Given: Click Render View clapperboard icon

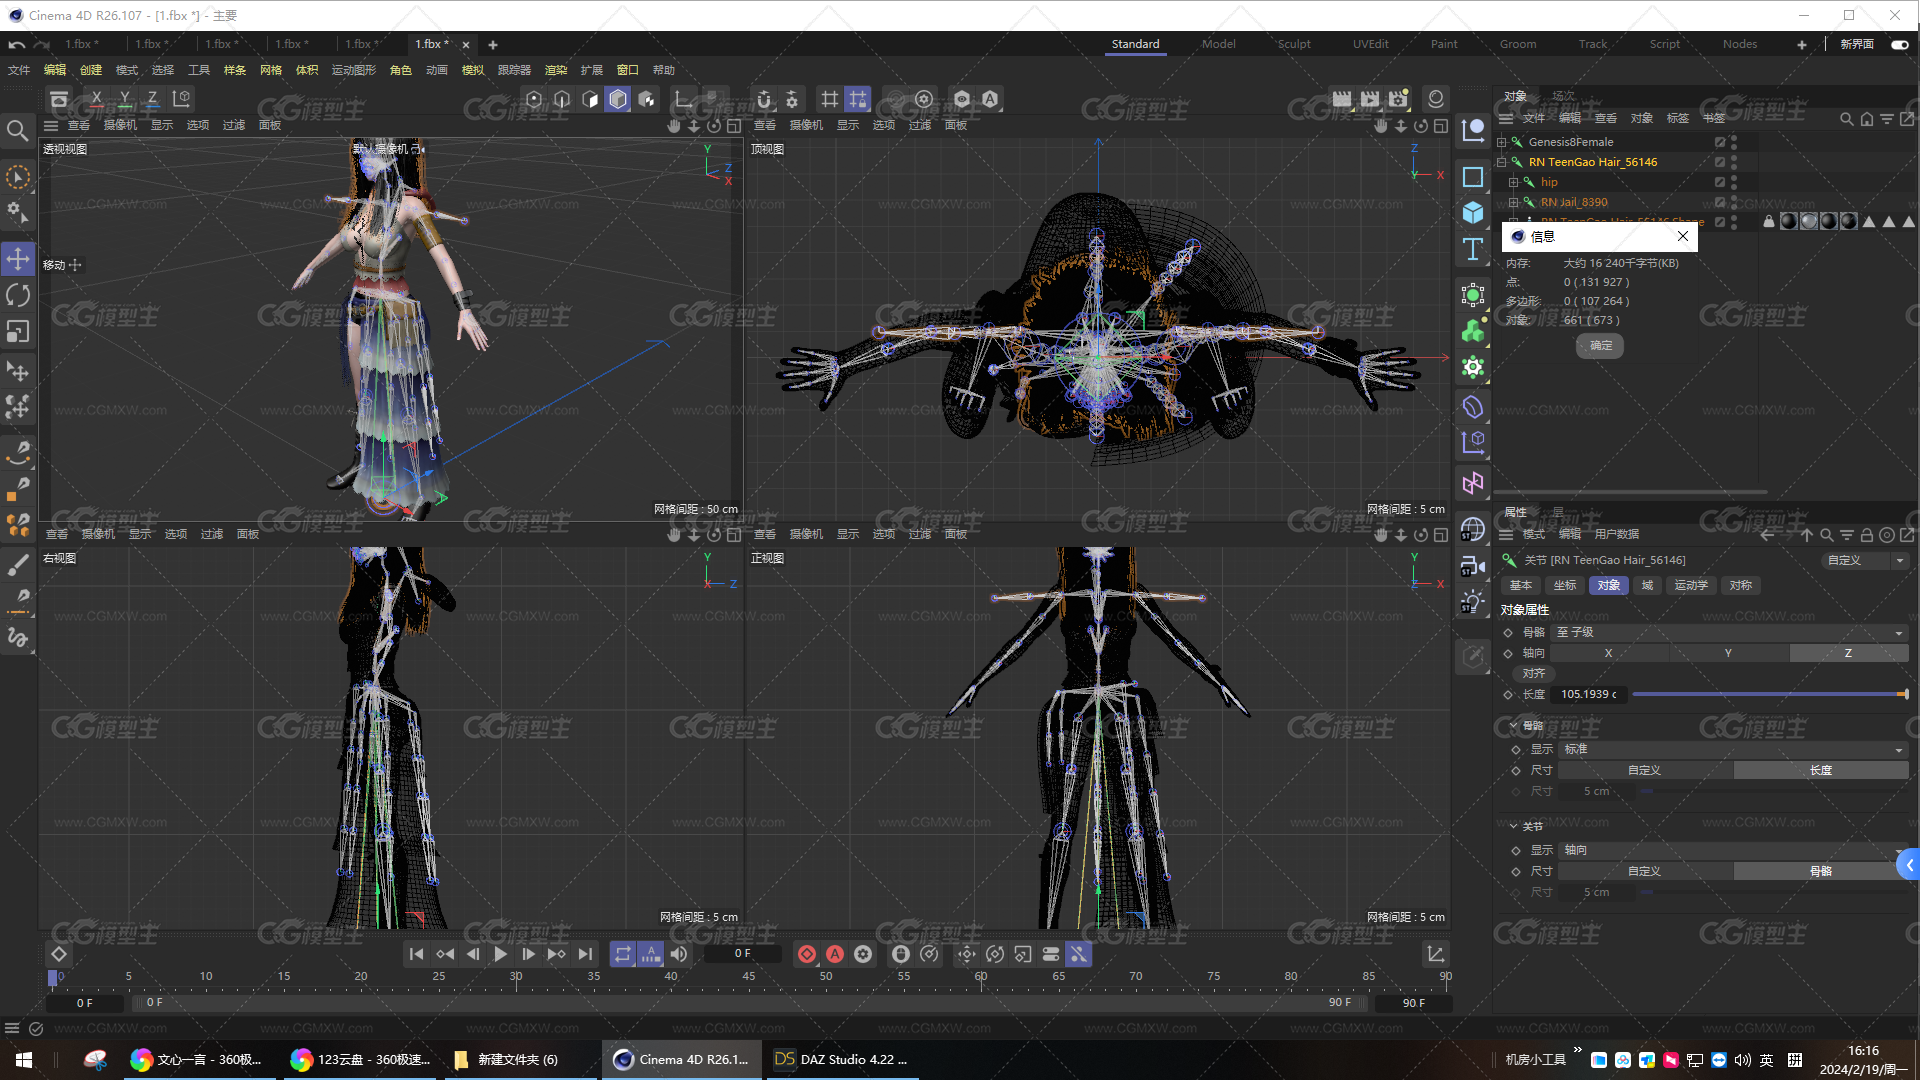Looking at the screenshot, I should pos(1342,99).
